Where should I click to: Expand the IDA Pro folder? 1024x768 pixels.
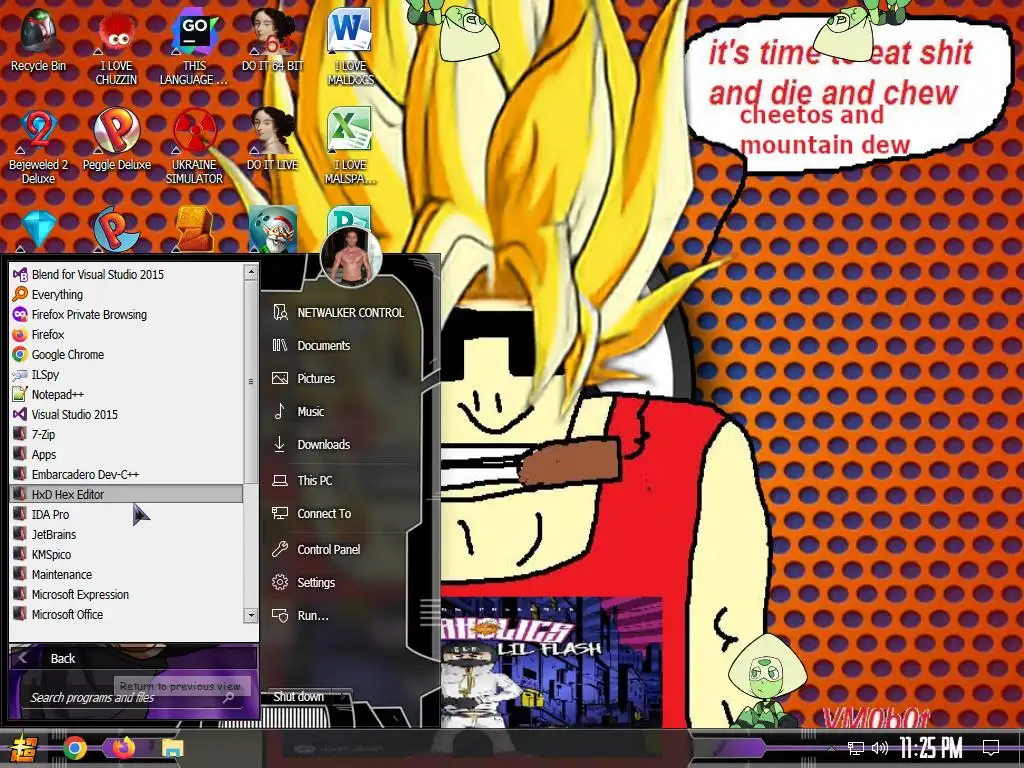point(127,515)
